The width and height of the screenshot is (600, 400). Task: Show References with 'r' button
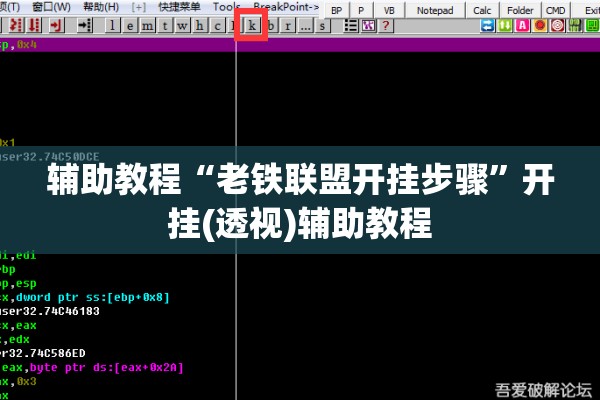287,26
